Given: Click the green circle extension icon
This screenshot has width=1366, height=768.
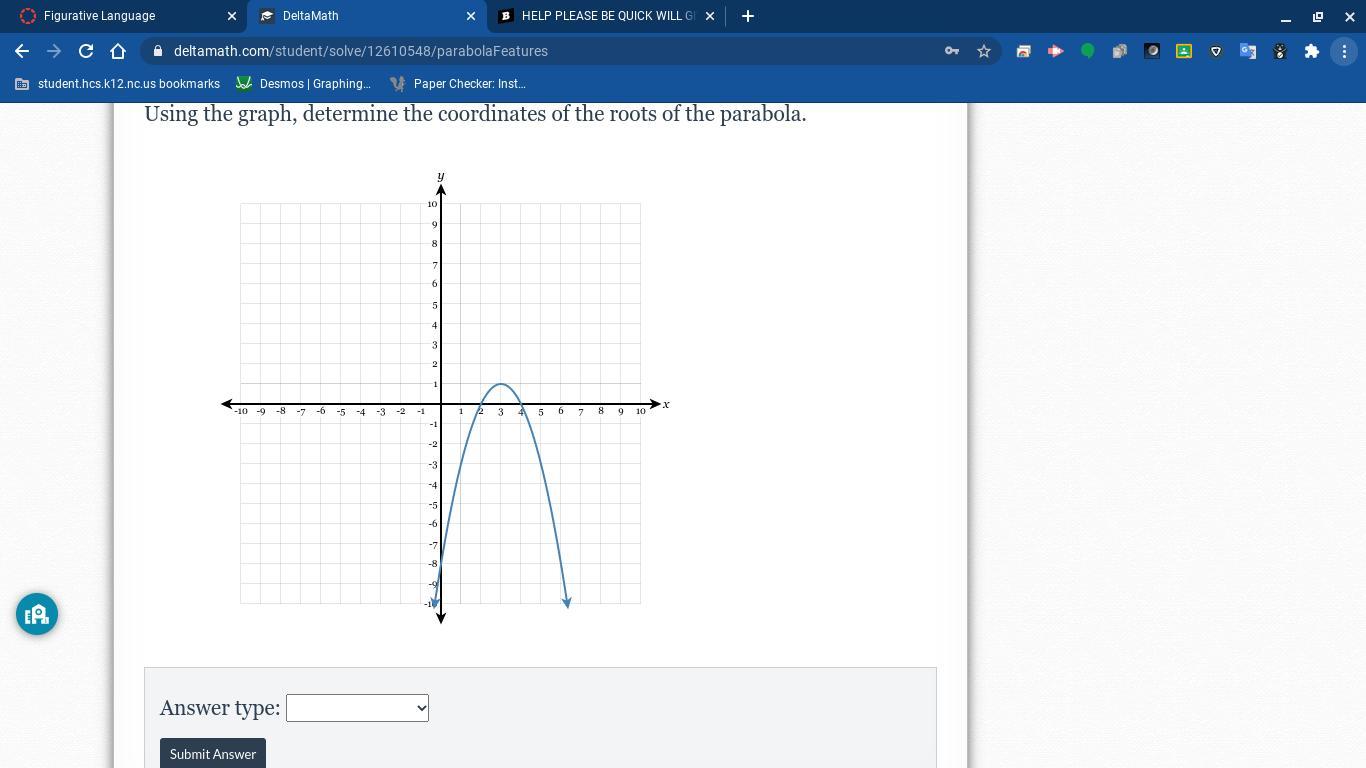Looking at the screenshot, I should 1087,51.
